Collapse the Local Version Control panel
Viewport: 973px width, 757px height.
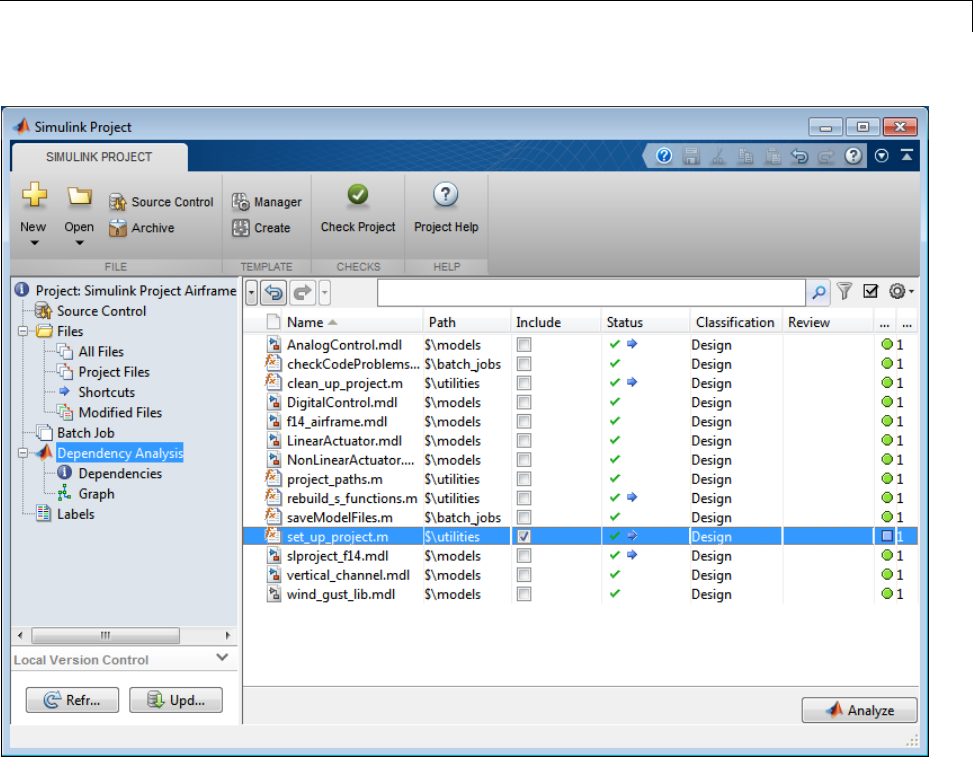click(x=223, y=657)
